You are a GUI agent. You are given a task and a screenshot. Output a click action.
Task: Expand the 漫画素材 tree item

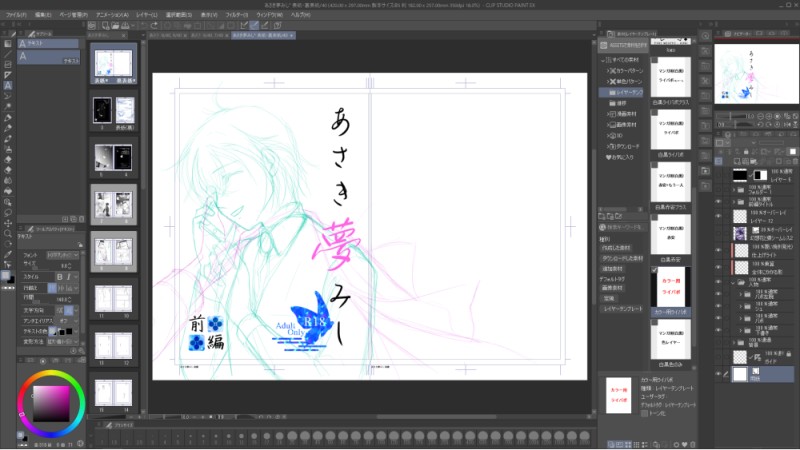[608, 114]
